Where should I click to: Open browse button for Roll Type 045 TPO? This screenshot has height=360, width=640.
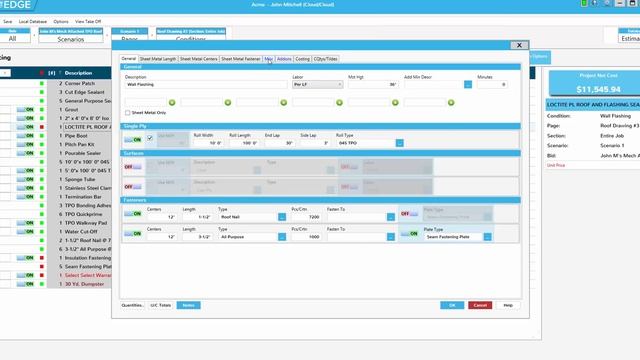click(x=400, y=143)
